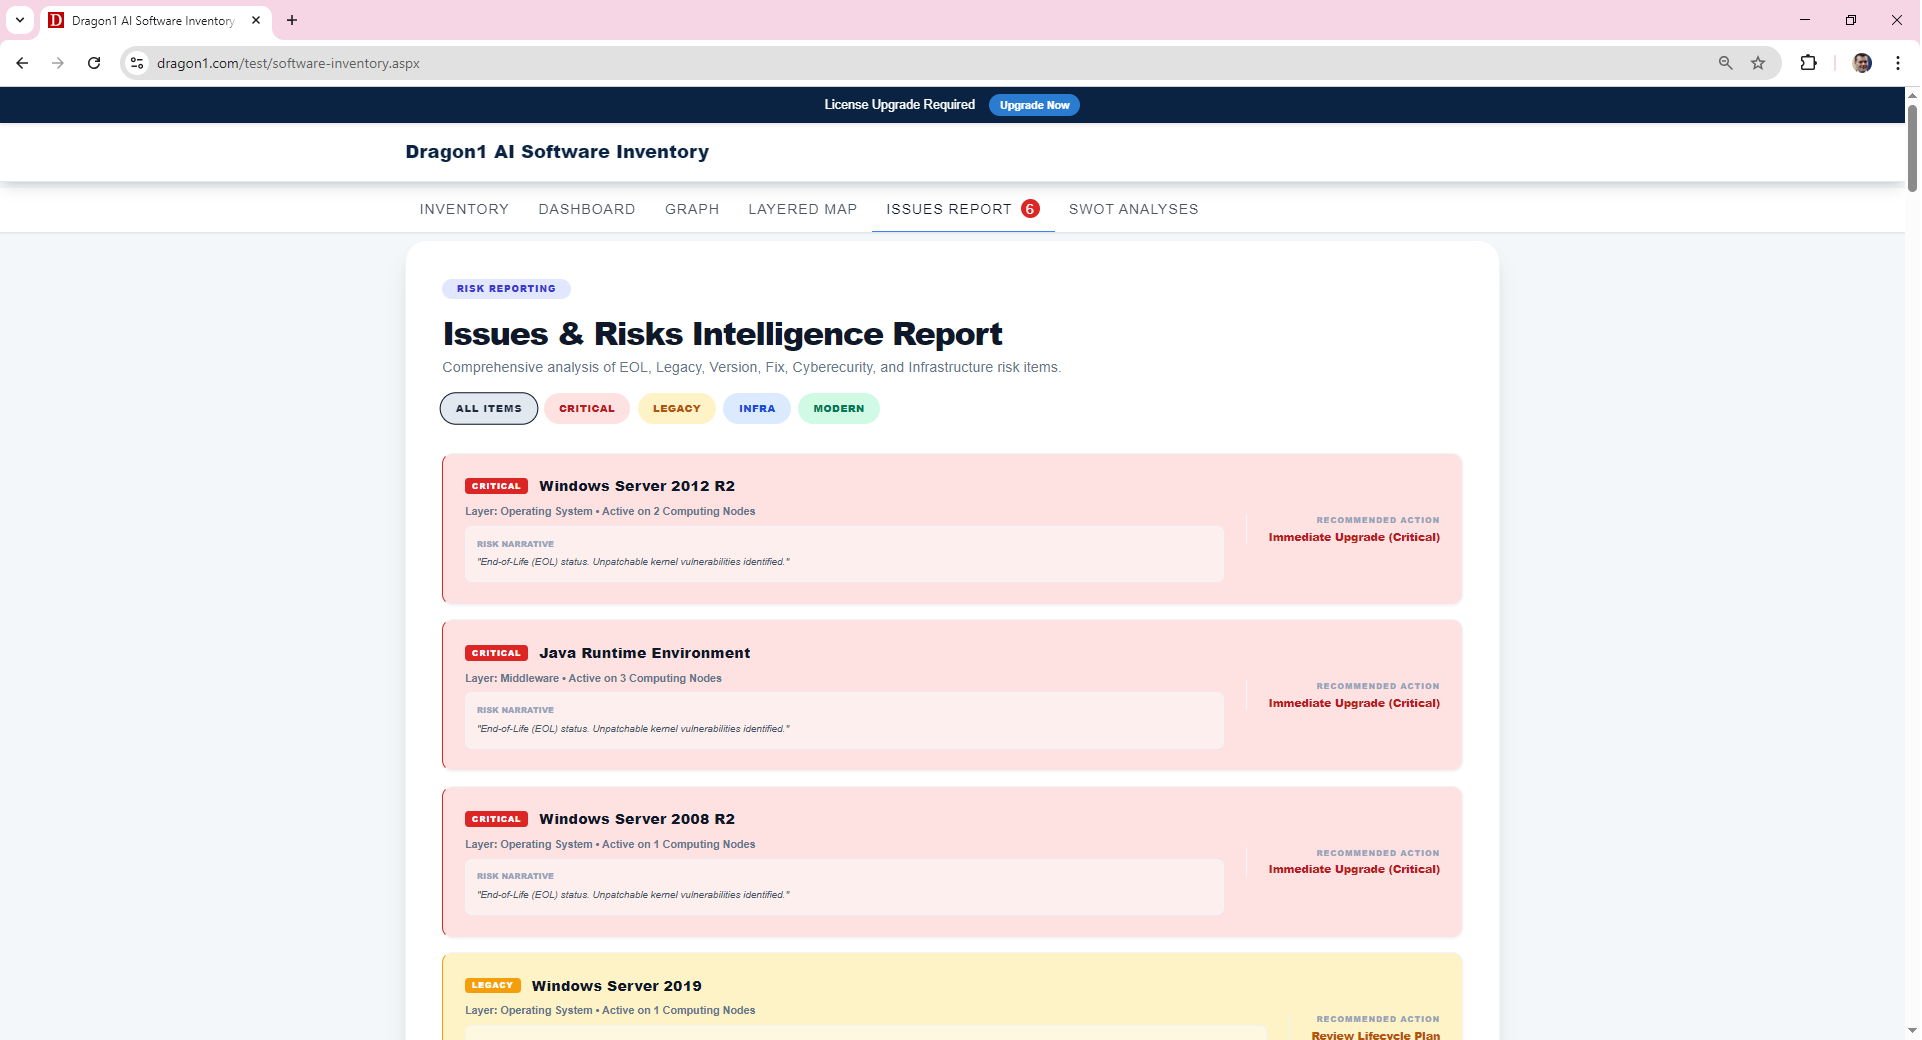
Task: Open the browser extensions puzzle-piece icon
Action: tap(1809, 62)
